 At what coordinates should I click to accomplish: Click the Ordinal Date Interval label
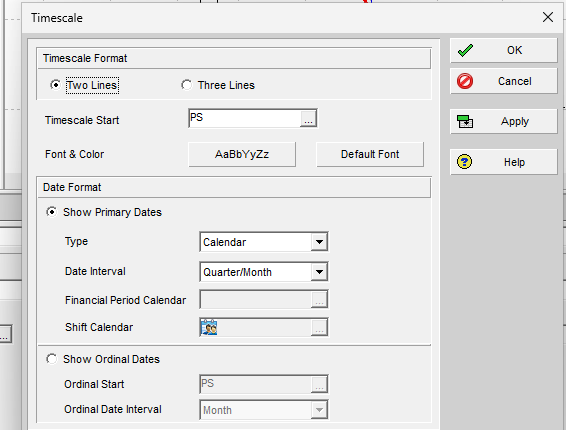(113, 409)
